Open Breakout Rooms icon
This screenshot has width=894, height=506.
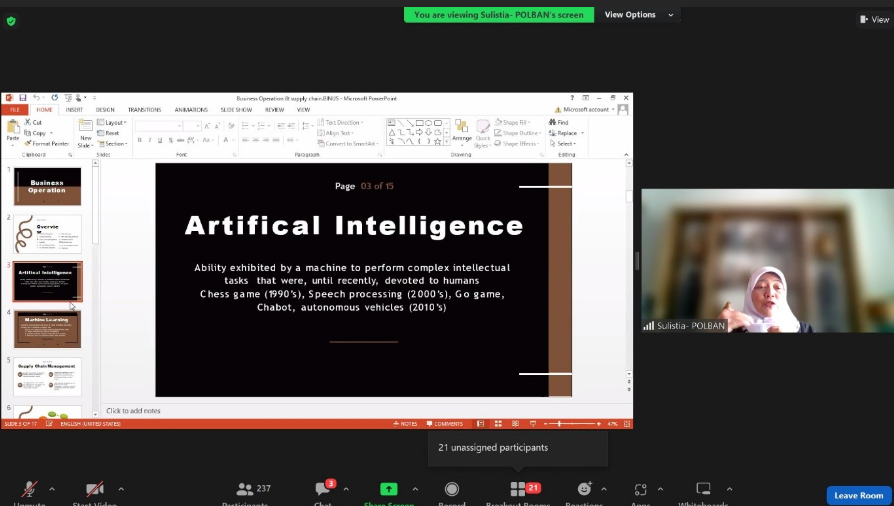click(518, 489)
